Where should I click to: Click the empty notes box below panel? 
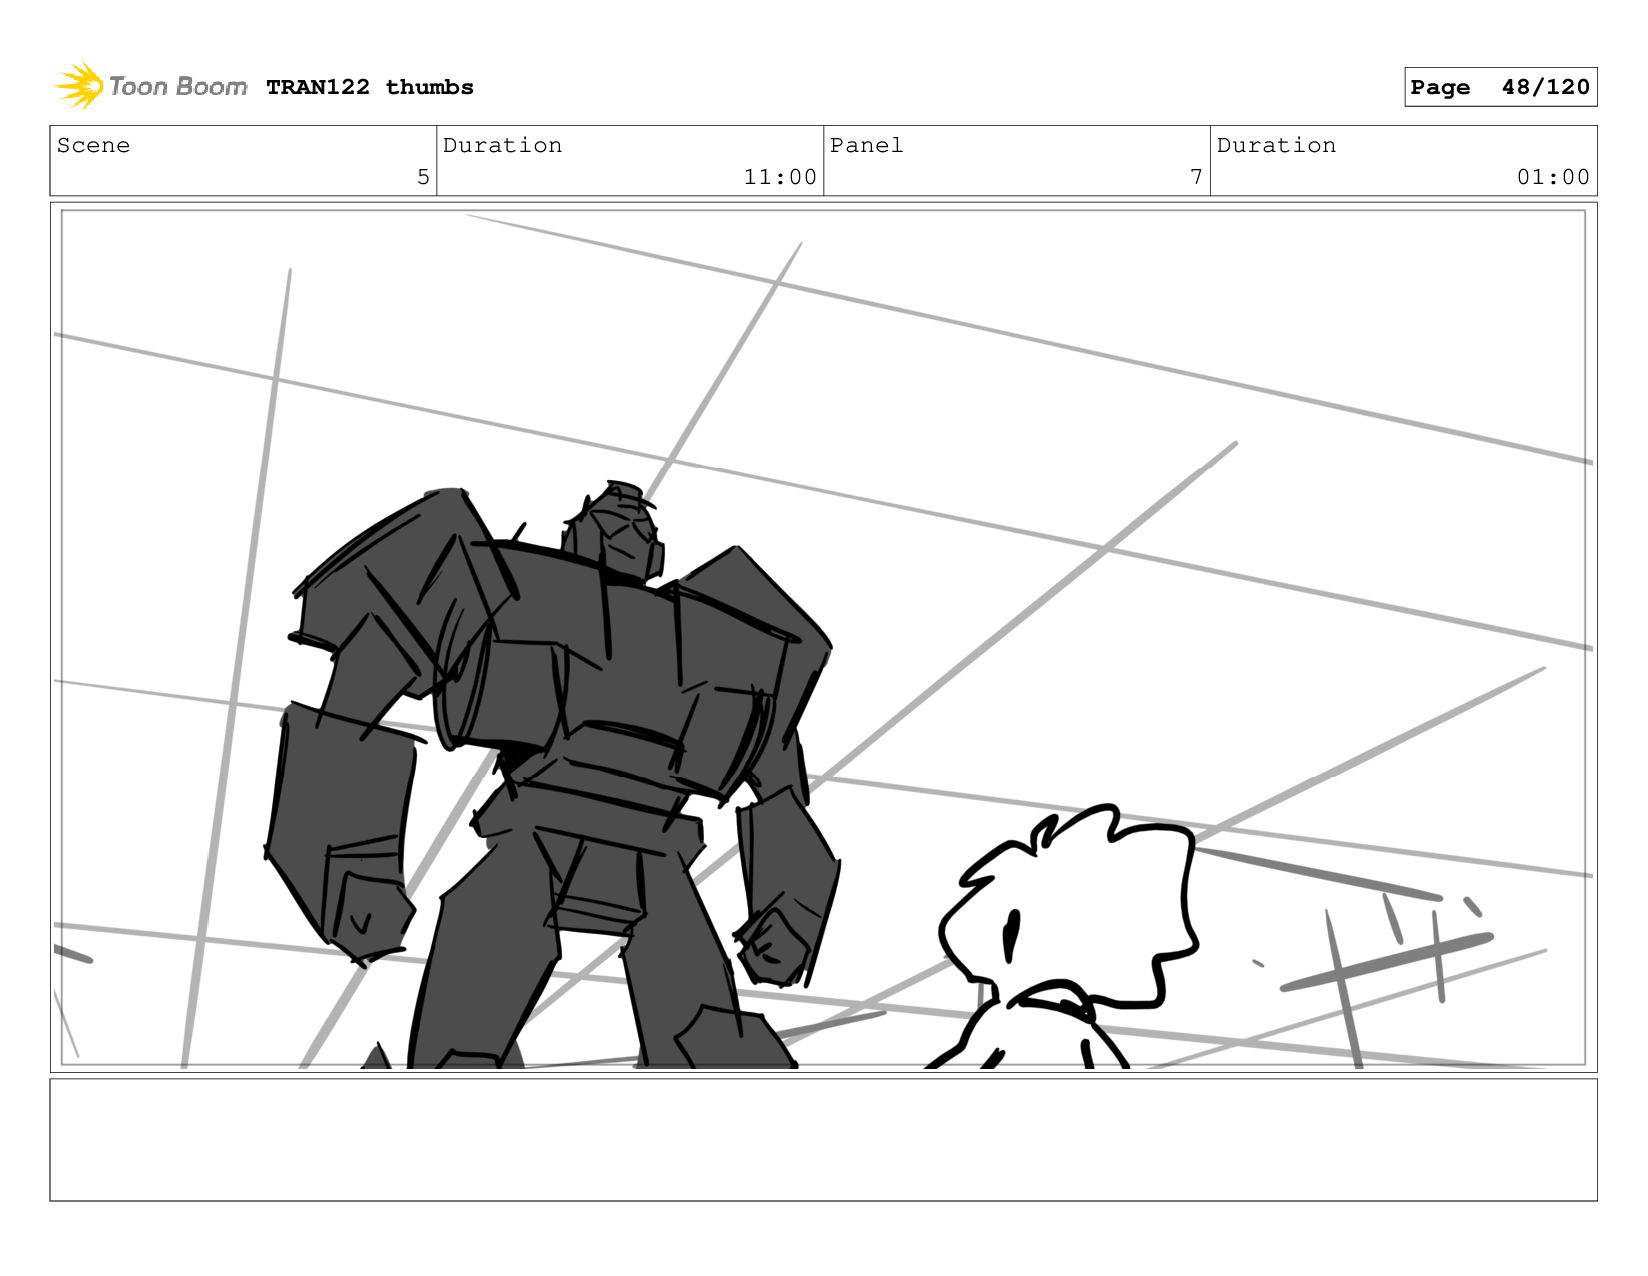(x=823, y=1139)
